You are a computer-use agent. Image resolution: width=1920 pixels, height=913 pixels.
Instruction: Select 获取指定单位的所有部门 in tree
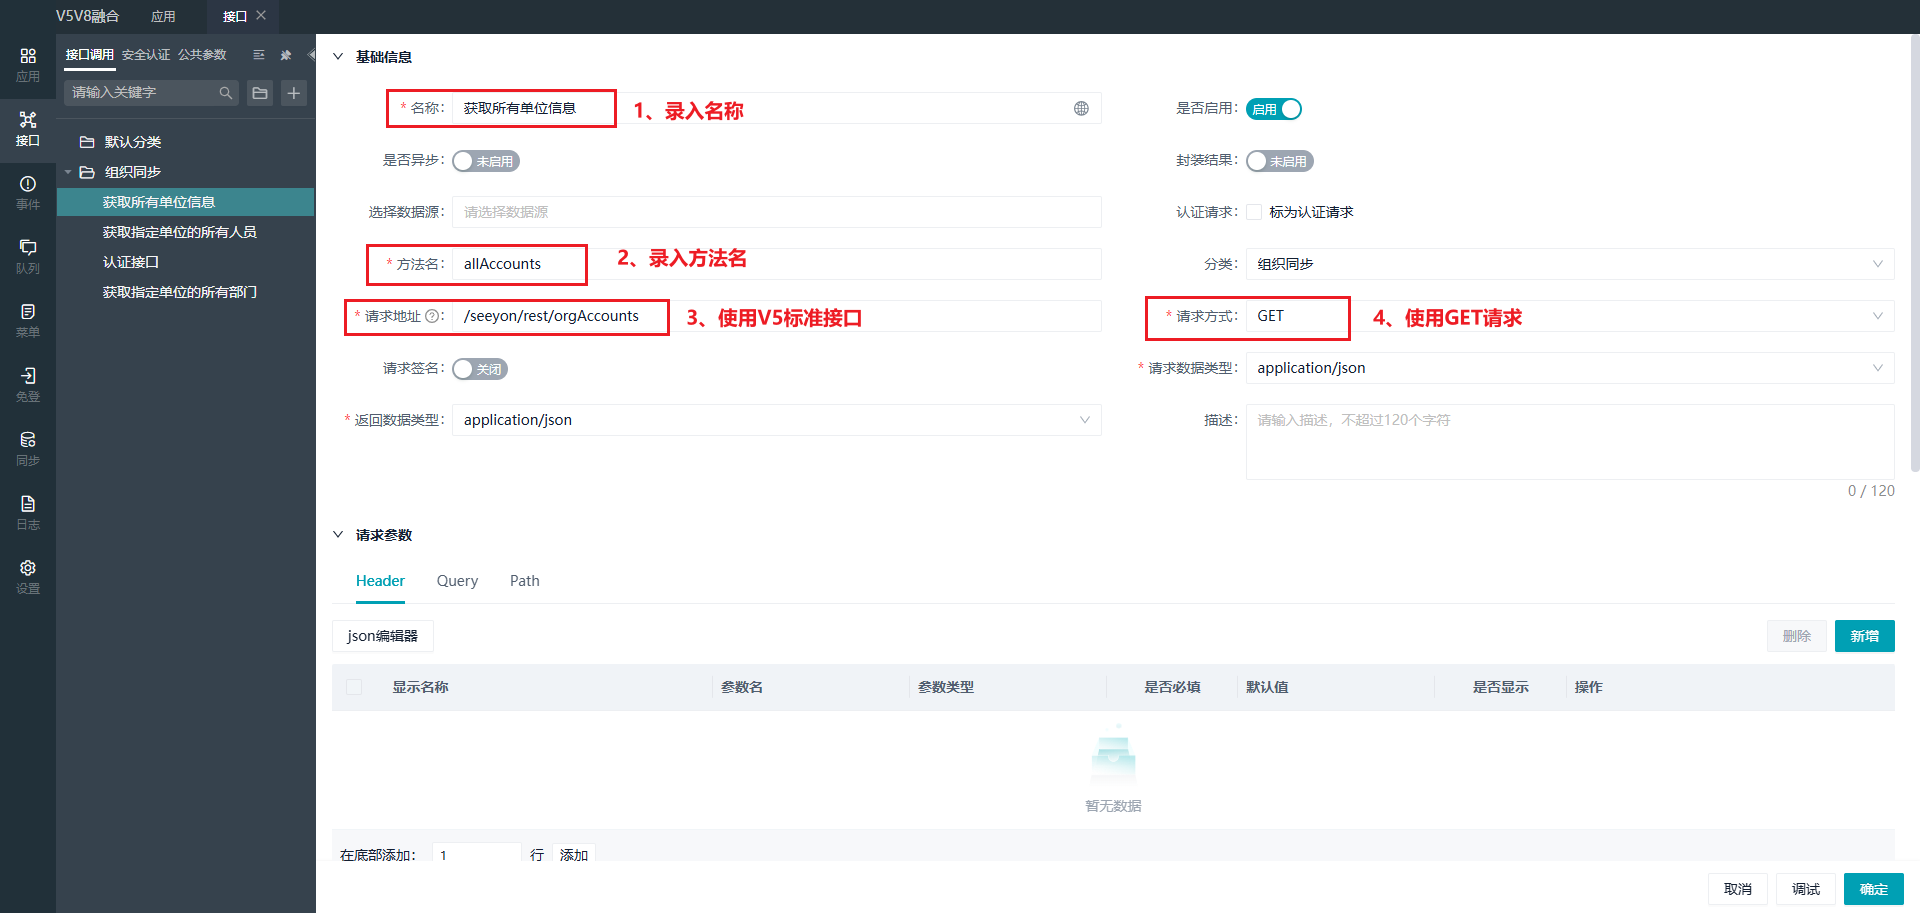click(x=179, y=292)
